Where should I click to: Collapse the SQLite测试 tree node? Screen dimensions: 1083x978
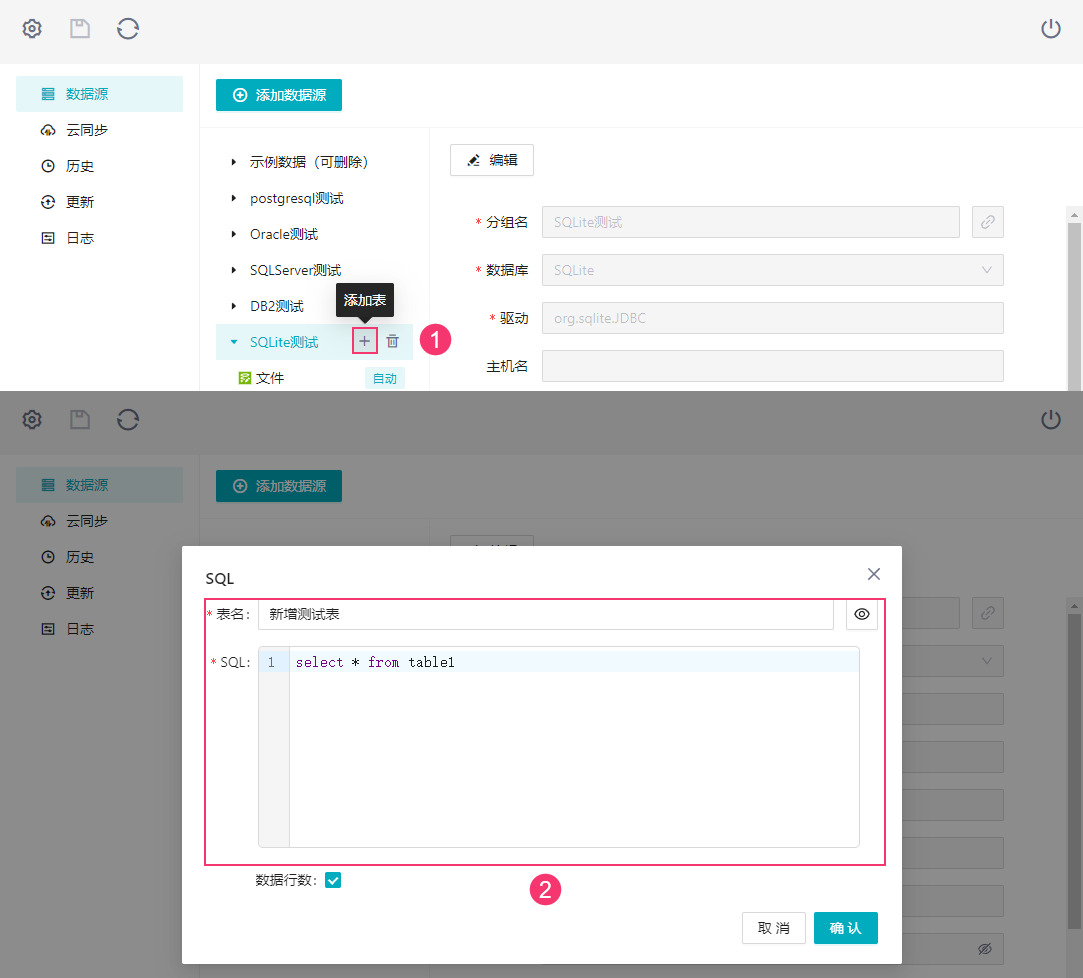coord(233,342)
